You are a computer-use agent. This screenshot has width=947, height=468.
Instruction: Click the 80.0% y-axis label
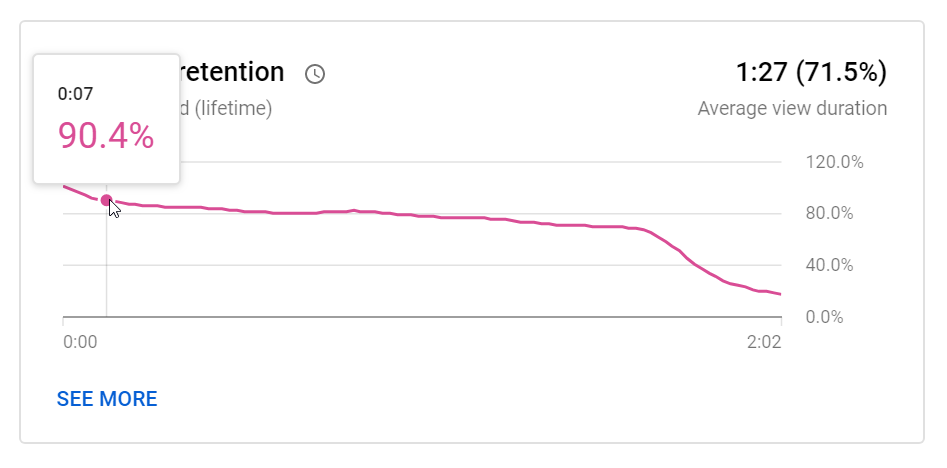coord(829,214)
